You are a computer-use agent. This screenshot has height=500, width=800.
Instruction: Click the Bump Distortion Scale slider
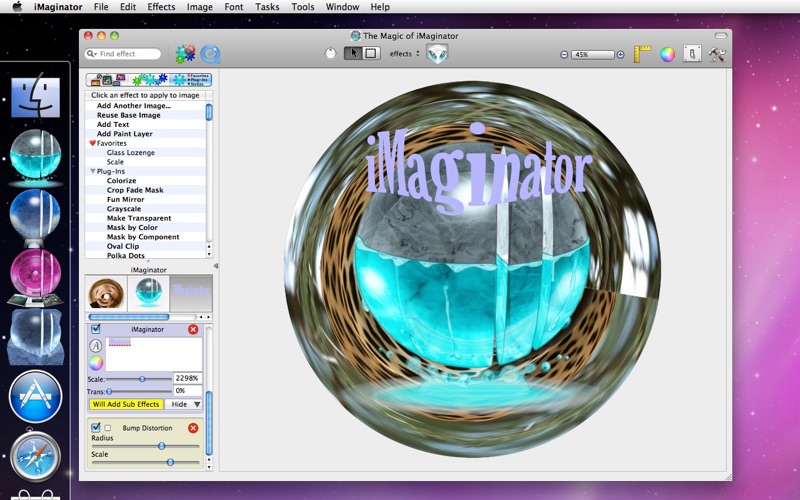click(145, 462)
